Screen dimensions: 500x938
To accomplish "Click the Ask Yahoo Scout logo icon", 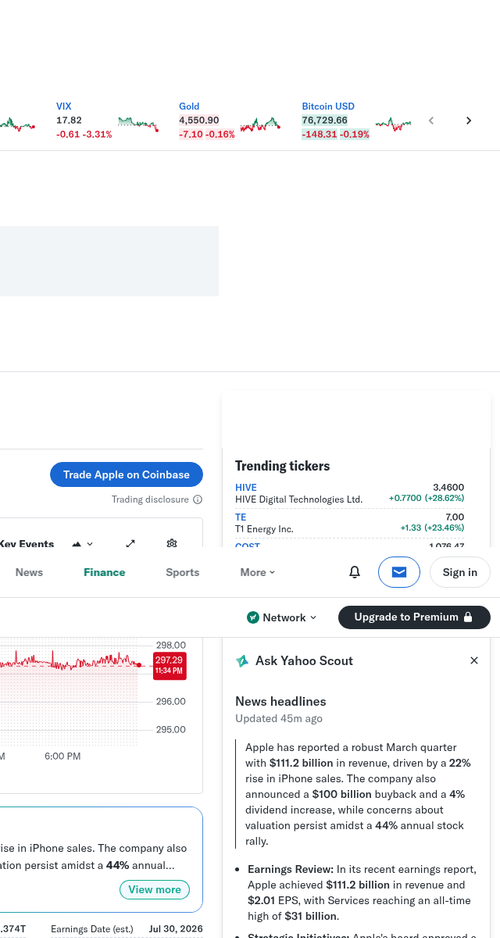I will (242, 660).
